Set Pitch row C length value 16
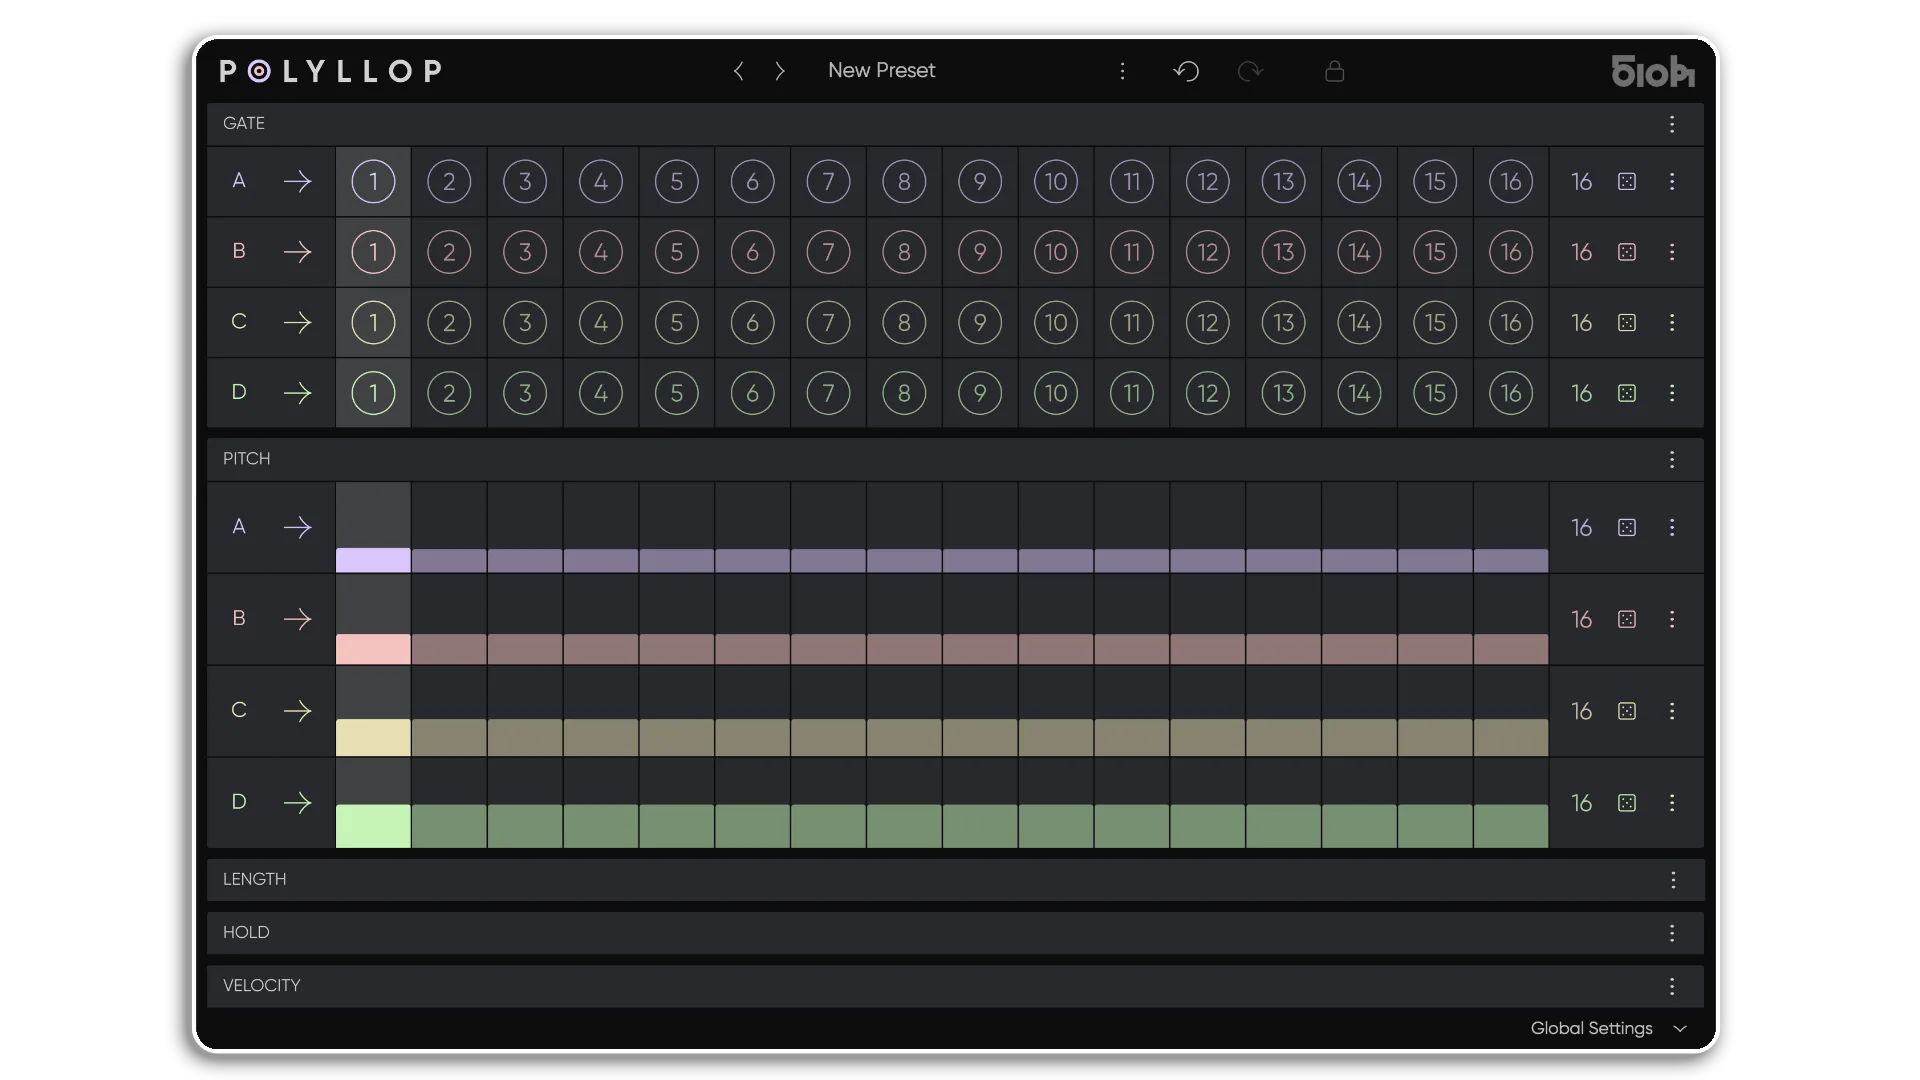1920x1080 pixels. click(x=1581, y=711)
